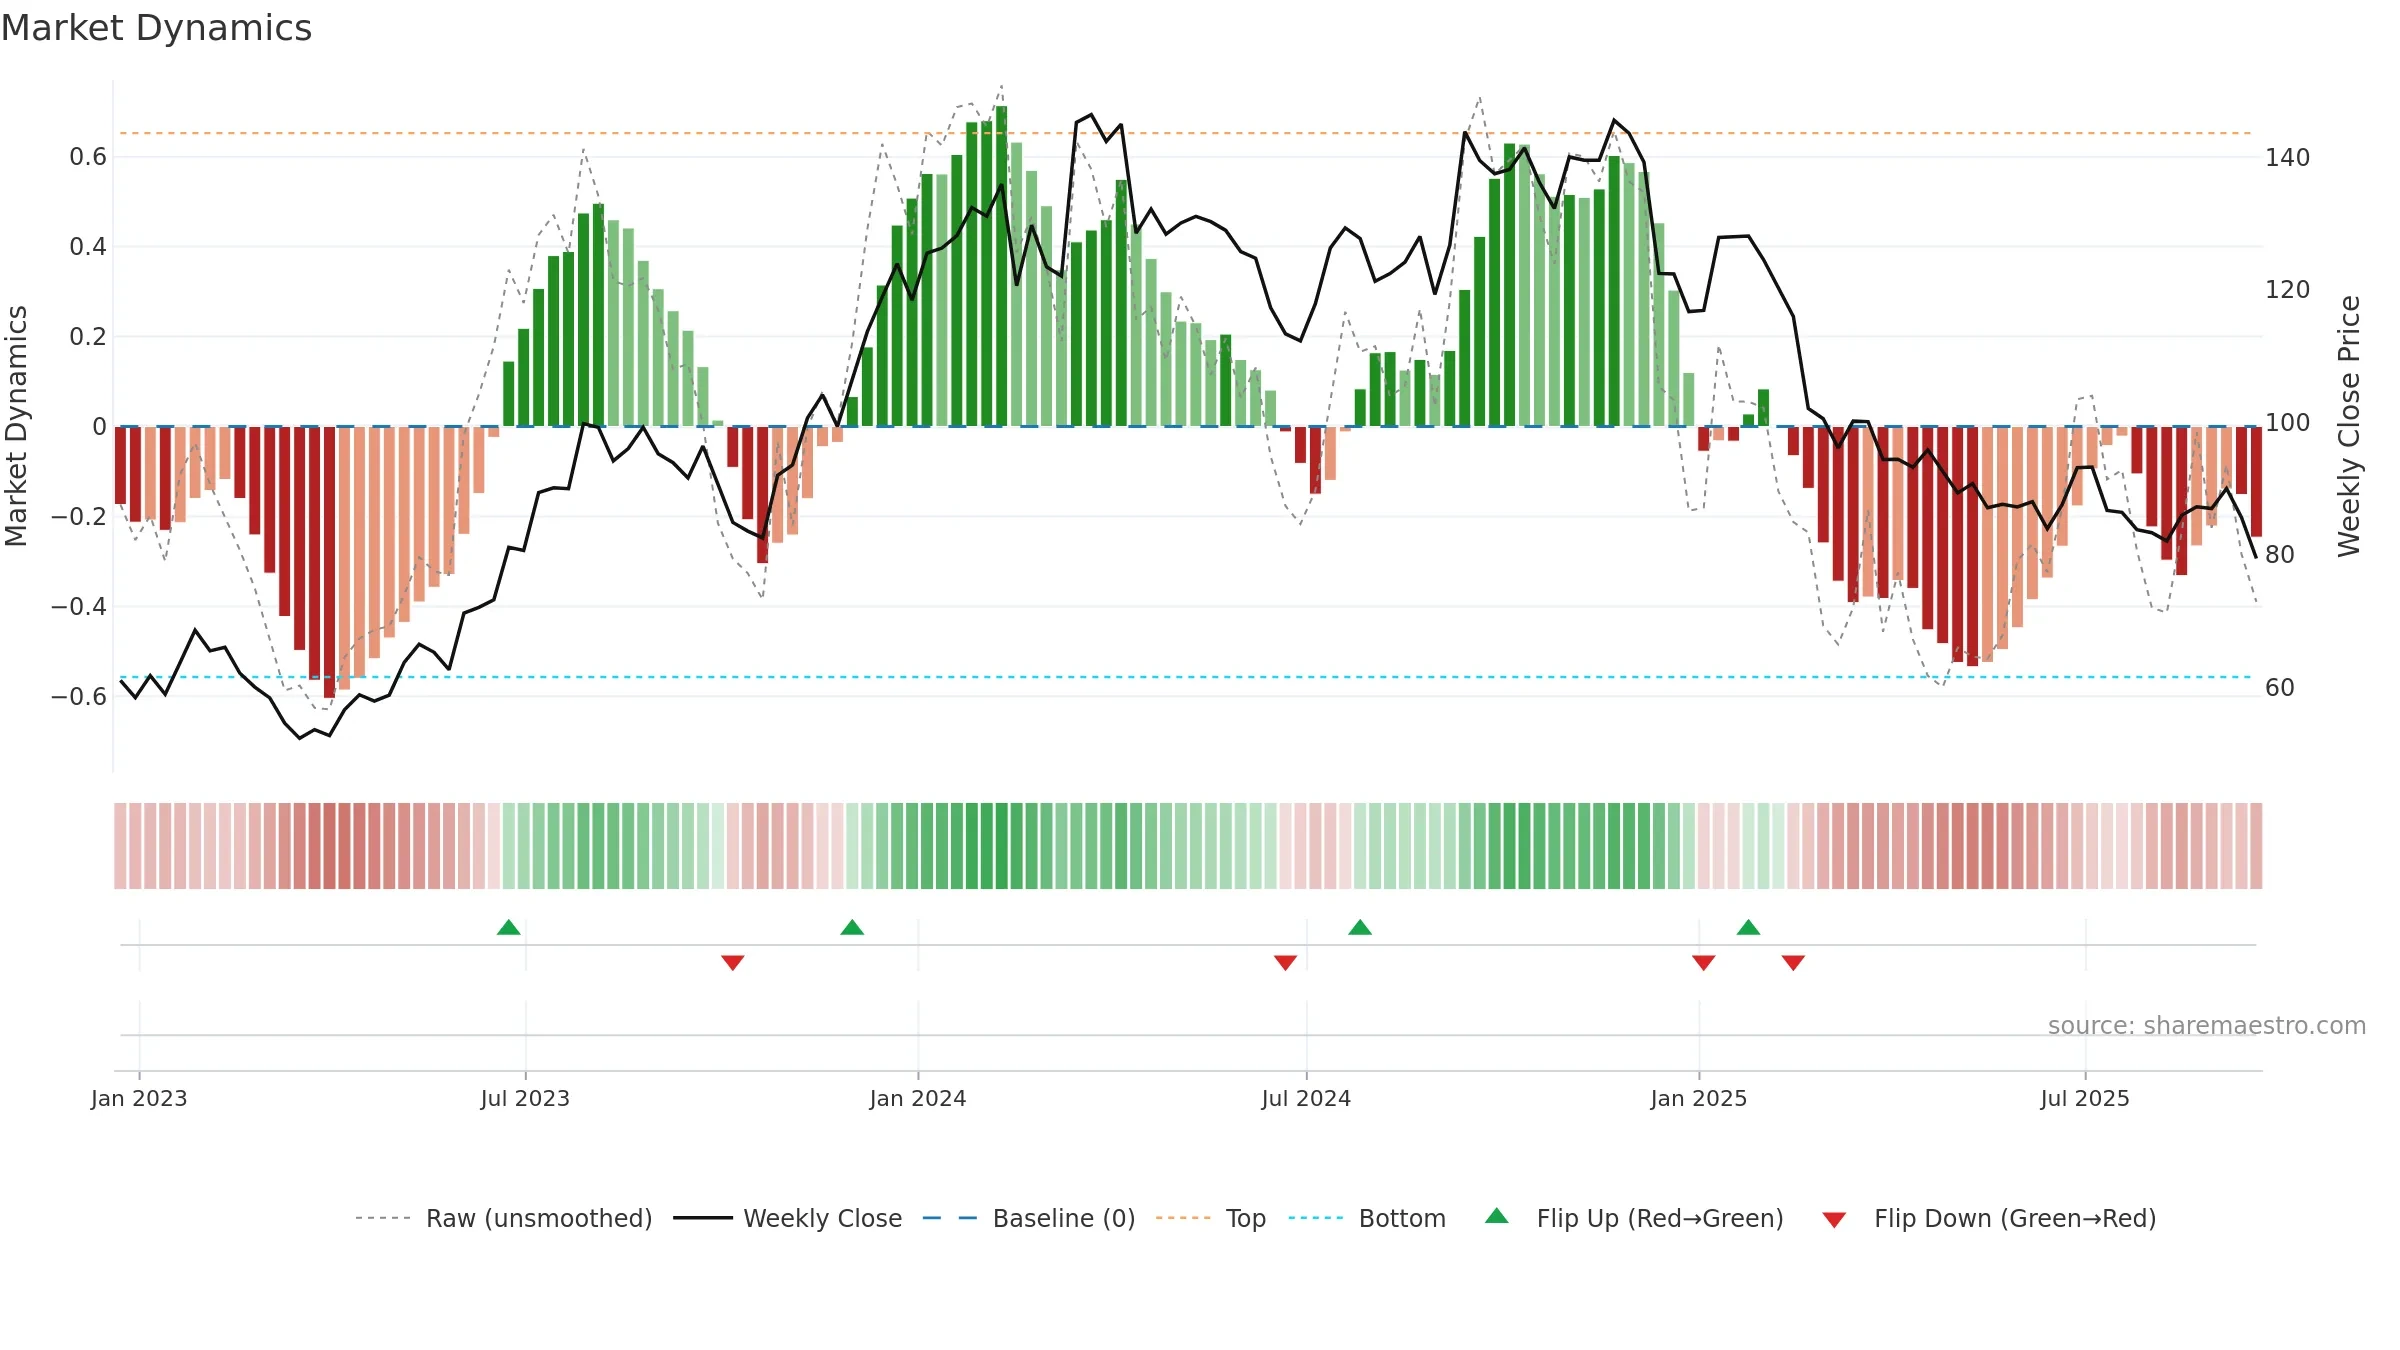Click the '−0.2' left axis tick label
This screenshot has height=1350, width=2400.
pos(79,516)
